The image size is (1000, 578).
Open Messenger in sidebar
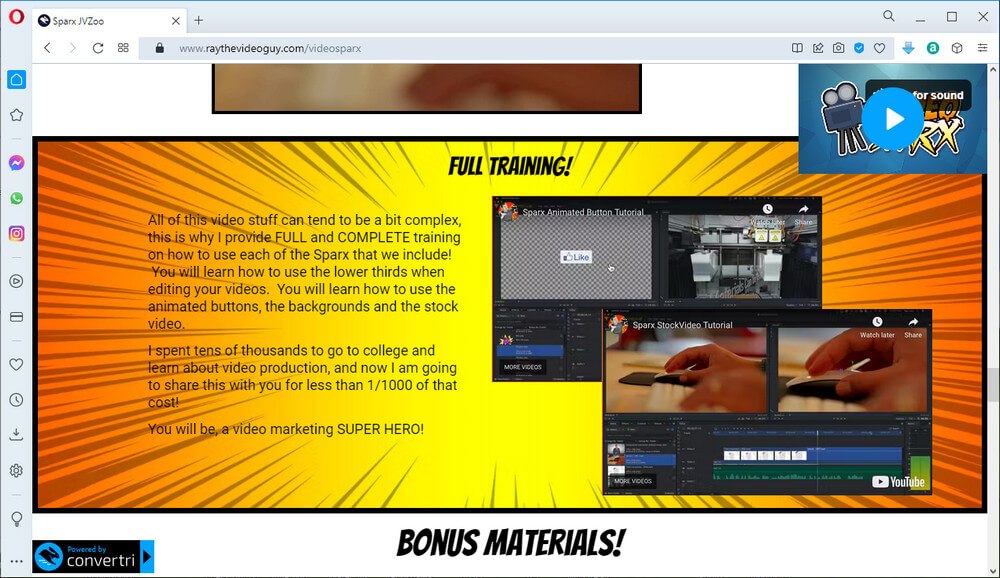pyautogui.click(x=17, y=163)
